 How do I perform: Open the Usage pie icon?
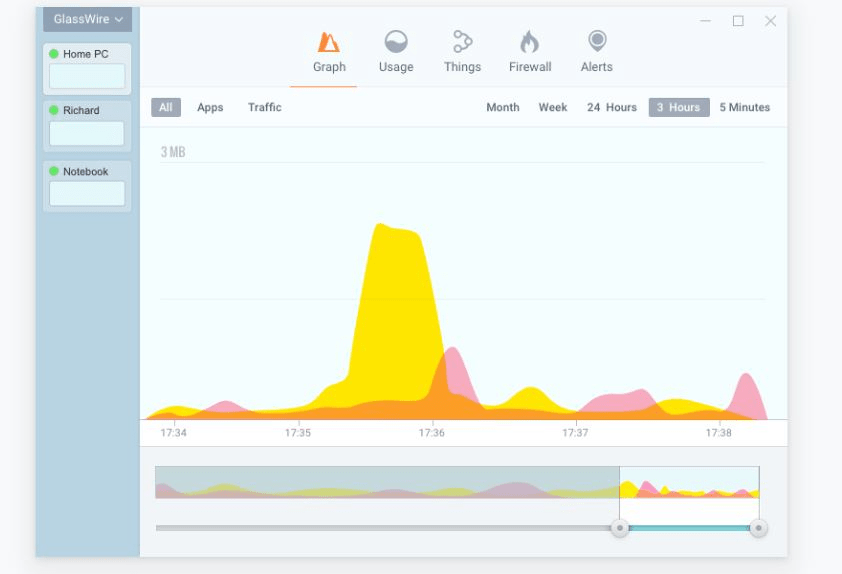pyautogui.click(x=396, y=41)
